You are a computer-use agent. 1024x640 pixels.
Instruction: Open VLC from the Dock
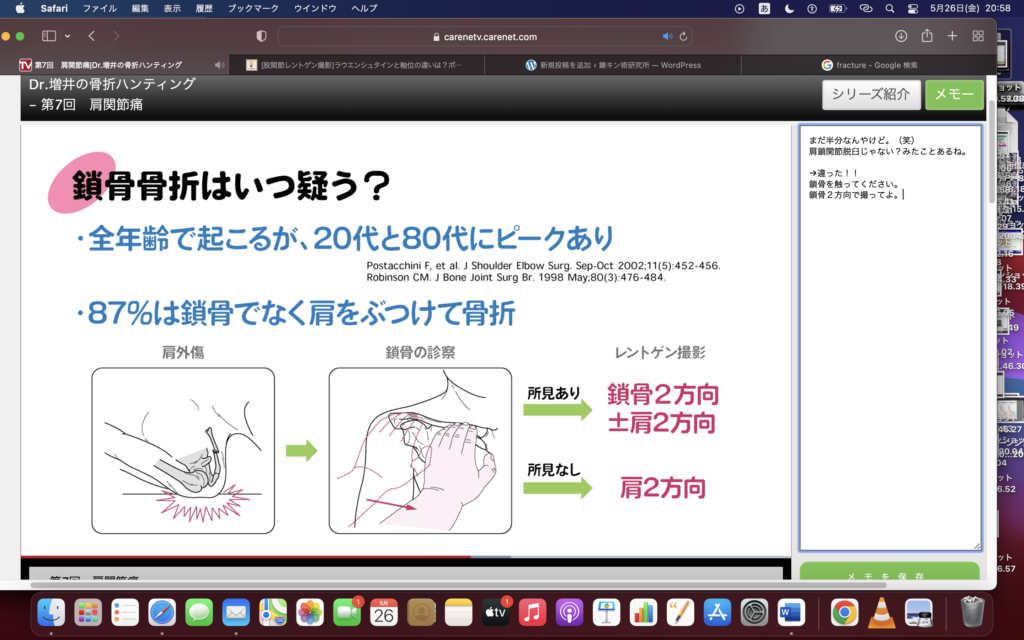coord(881,611)
